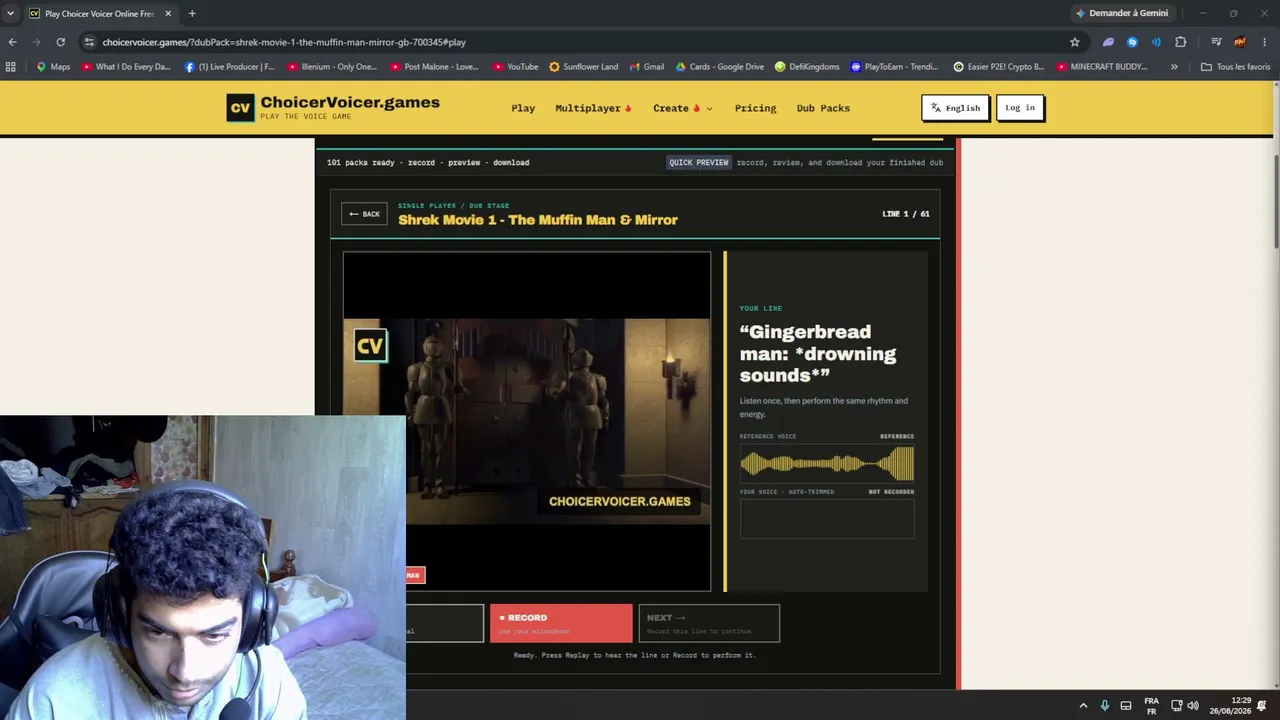The image size is (1280, 720).
Task: Go back with the BACK button
Action: pyautogui.click(x=364, y=214)
